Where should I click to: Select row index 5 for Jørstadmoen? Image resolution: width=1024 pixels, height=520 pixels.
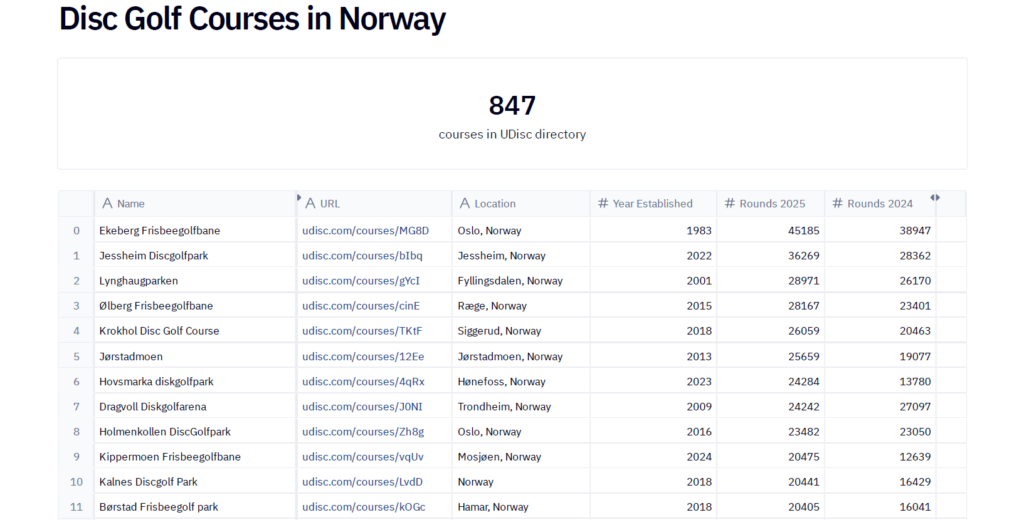pyautogui.click(x=76, y=357)
